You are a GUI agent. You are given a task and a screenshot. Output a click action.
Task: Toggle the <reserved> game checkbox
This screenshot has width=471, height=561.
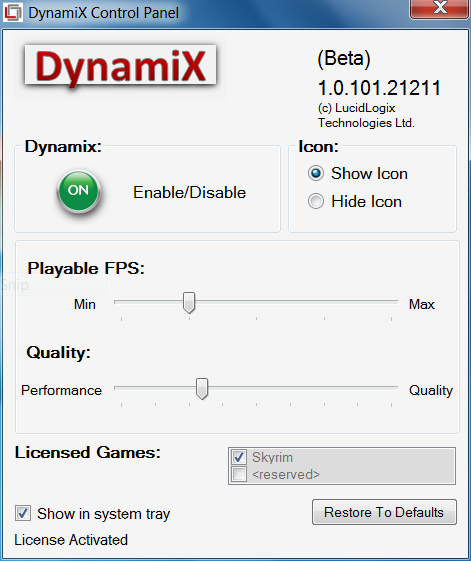239,474
